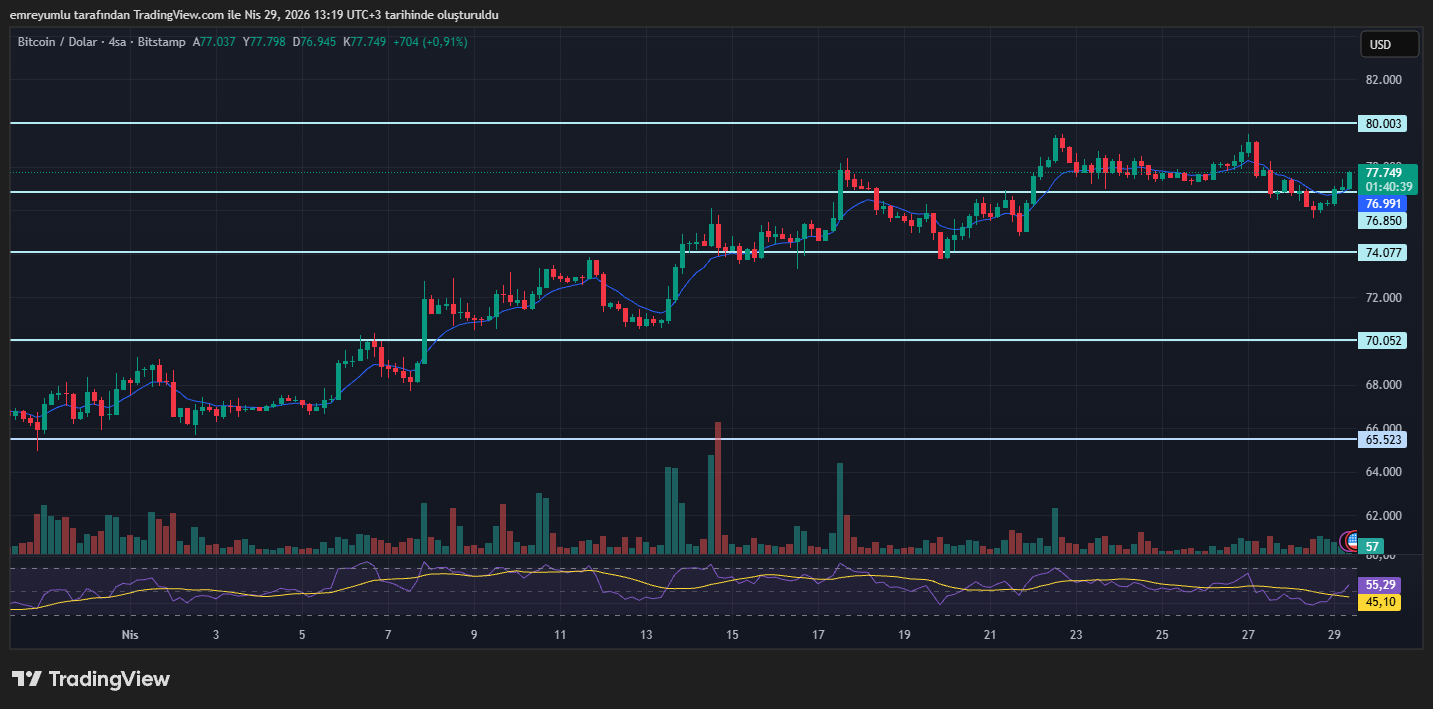Open the 4sa timeframe selector
Image resolution: width=1433 pixels, height=709 pixels.
pos(116,42)
